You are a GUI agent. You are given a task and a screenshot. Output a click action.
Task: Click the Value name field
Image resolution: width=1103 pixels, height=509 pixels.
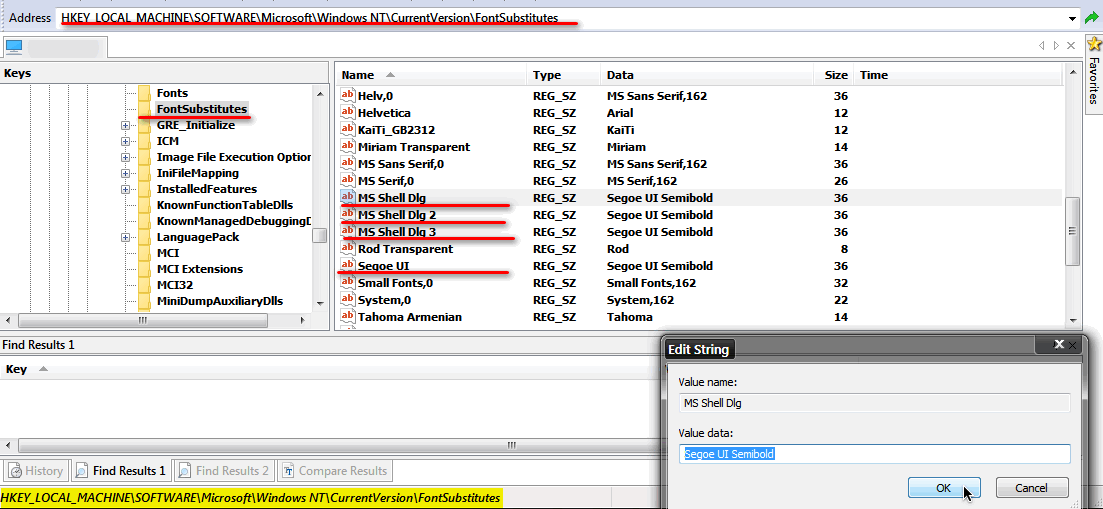(x=874, y=404)
